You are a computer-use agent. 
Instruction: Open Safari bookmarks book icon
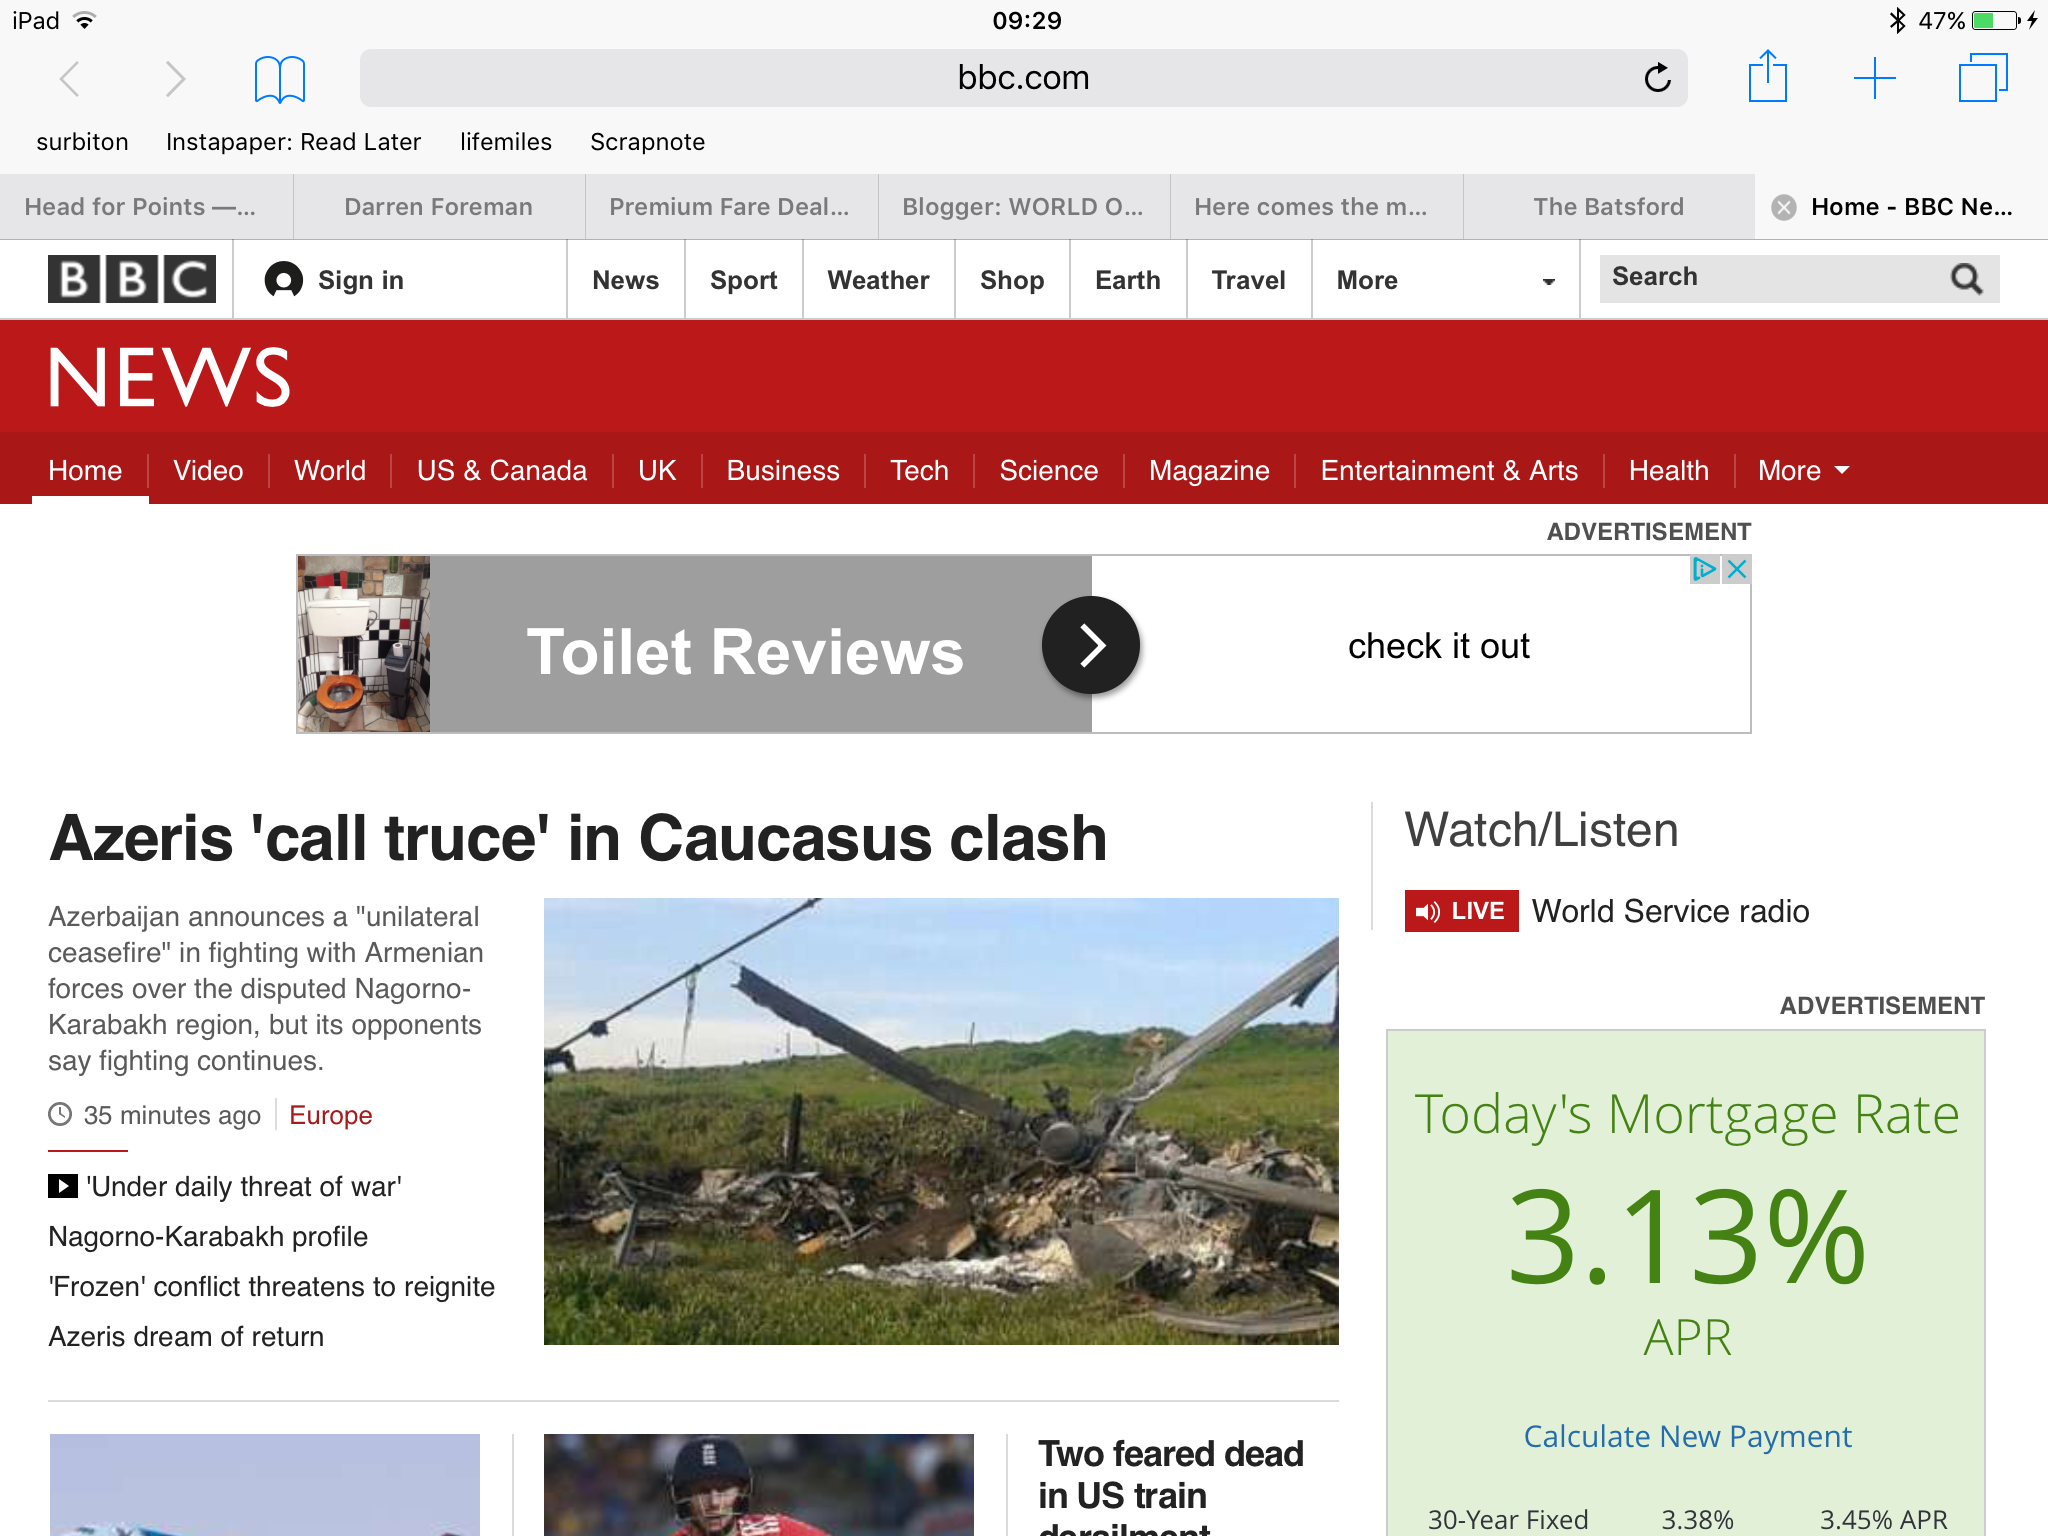(x=279, y=79)
